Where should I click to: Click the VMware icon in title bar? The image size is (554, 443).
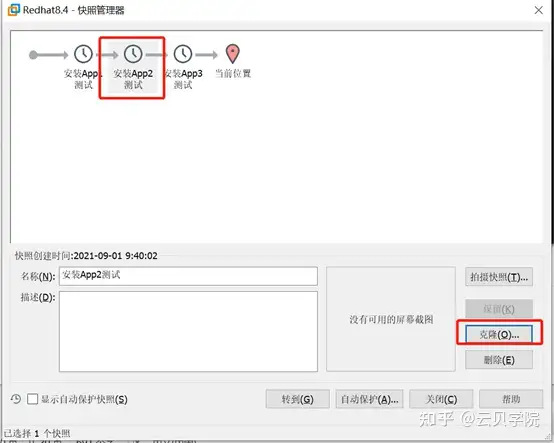[x=14, y=10]
